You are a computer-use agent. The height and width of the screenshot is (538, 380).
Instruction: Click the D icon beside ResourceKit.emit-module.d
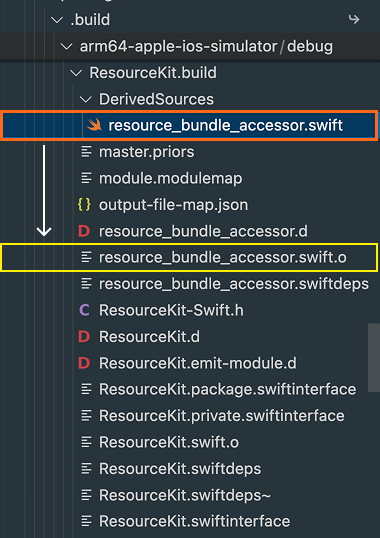(84, 363)
